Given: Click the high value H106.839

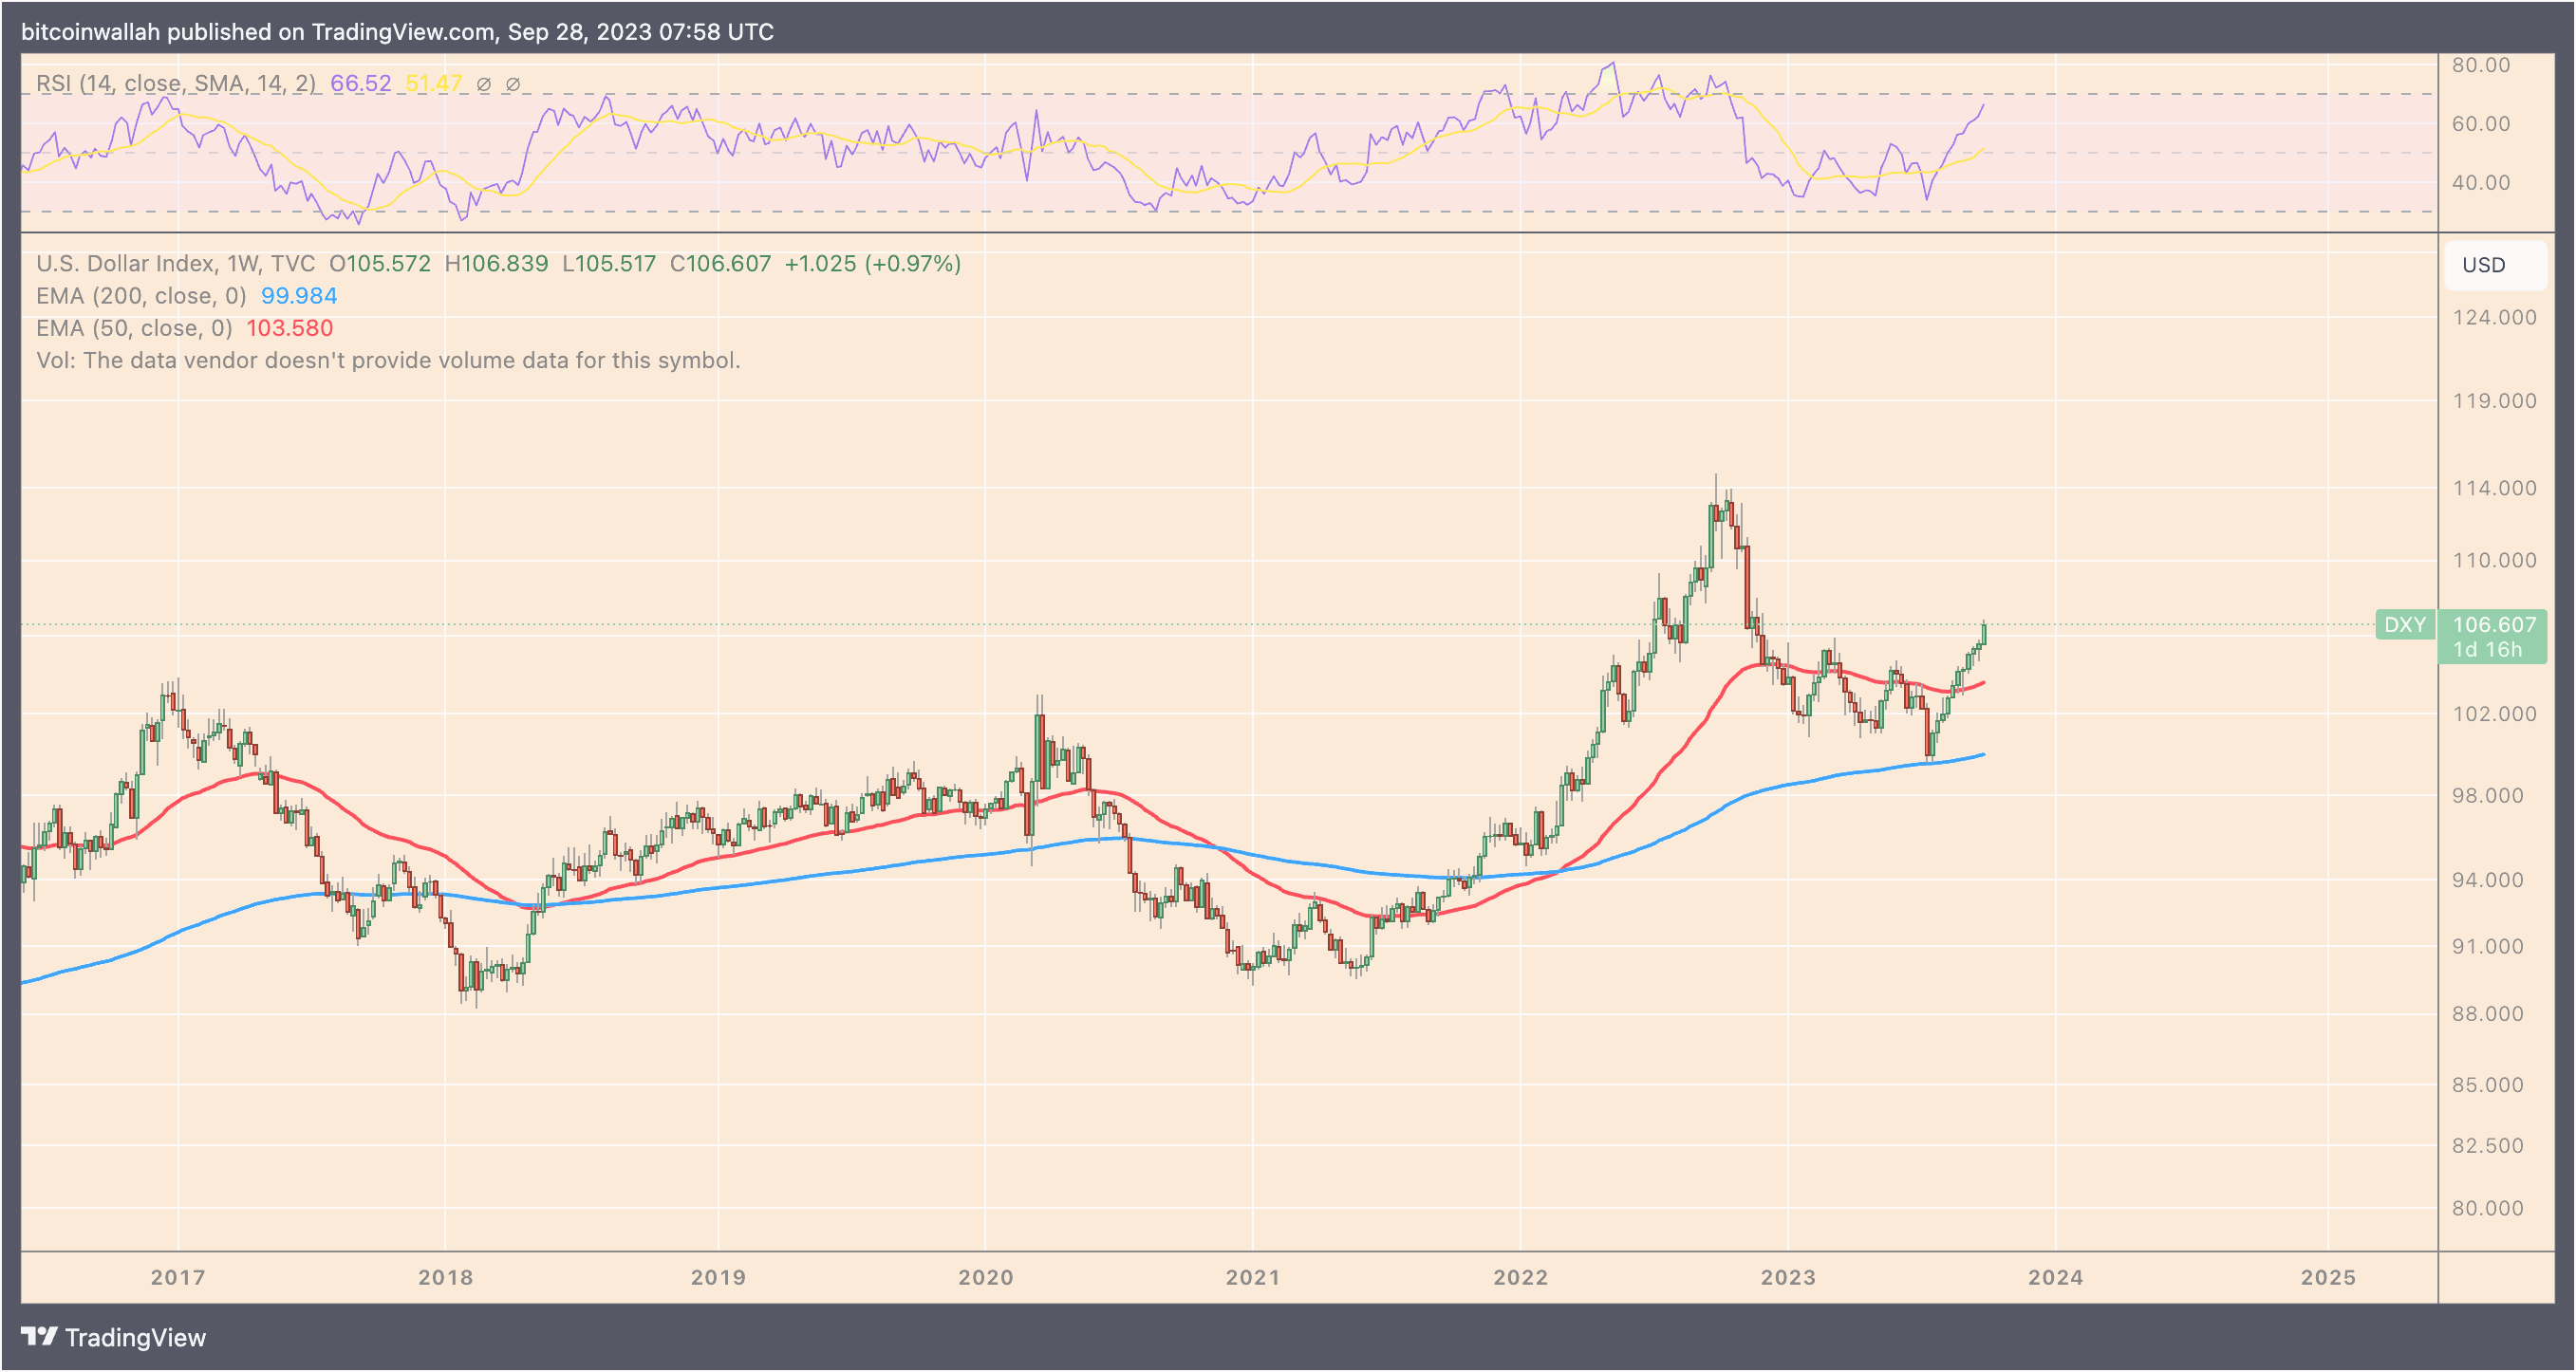Looking at the screenshot, I should coord(496,263).
